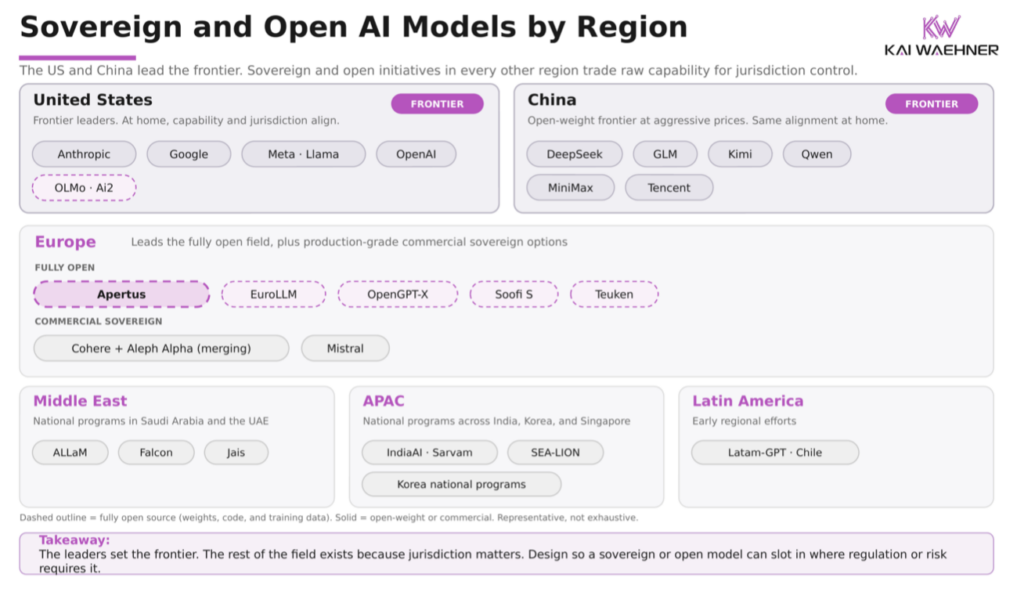Click the Latam-GPT · Chile pill
The height and width of the screenshot is (592, 1024).
click(x=775, y=452)
